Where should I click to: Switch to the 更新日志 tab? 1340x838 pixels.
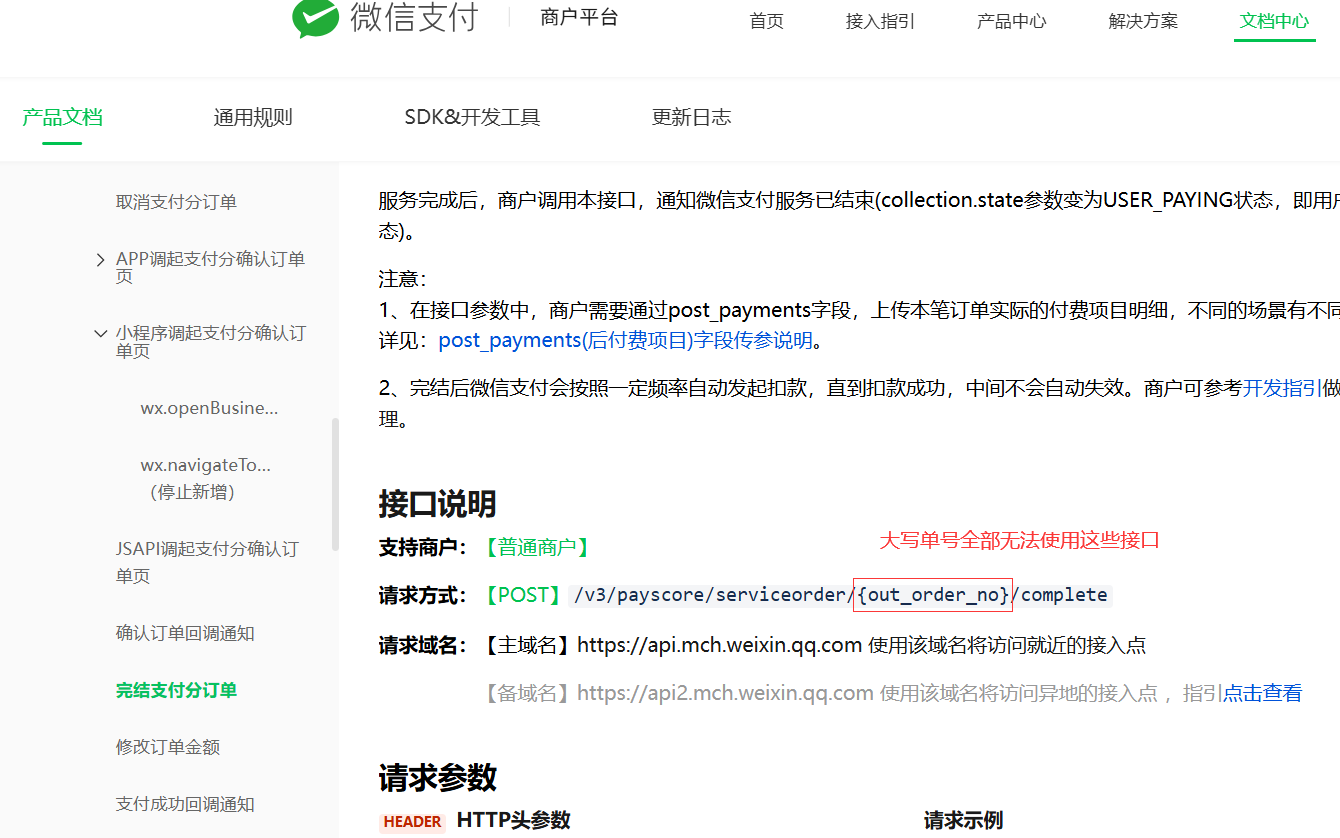[691, 117]
